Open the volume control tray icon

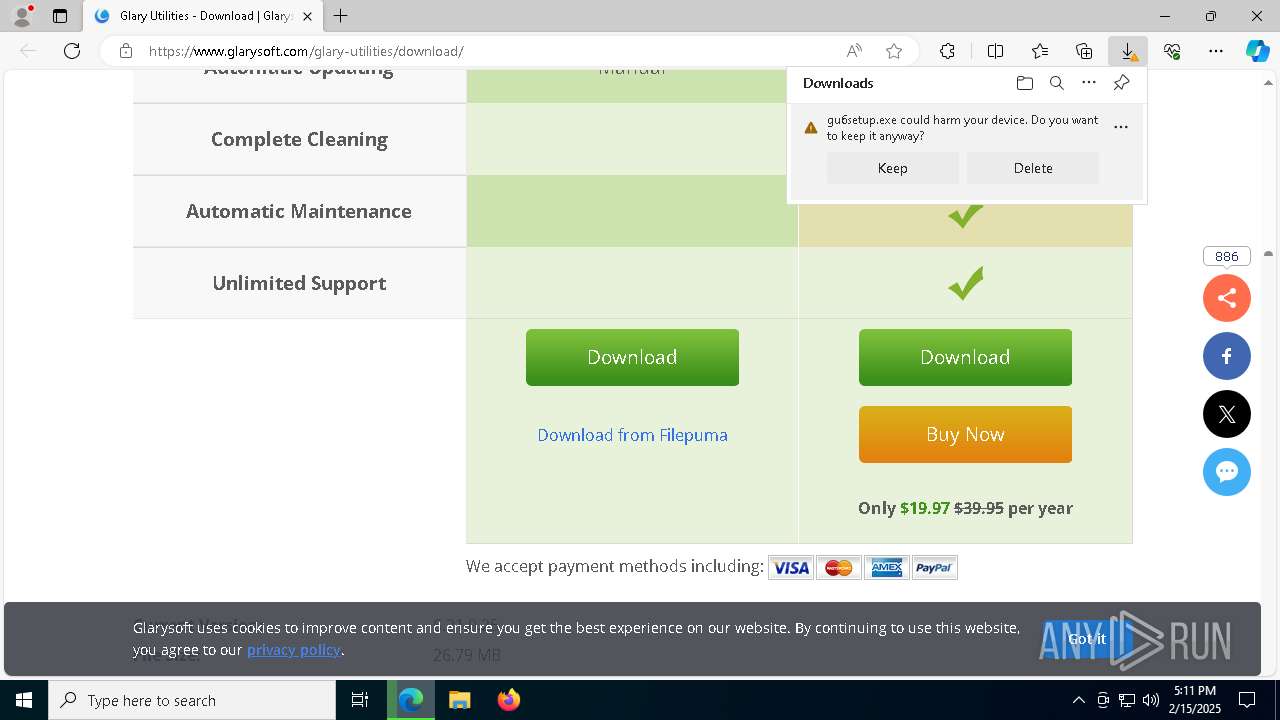click(1150, 700)
